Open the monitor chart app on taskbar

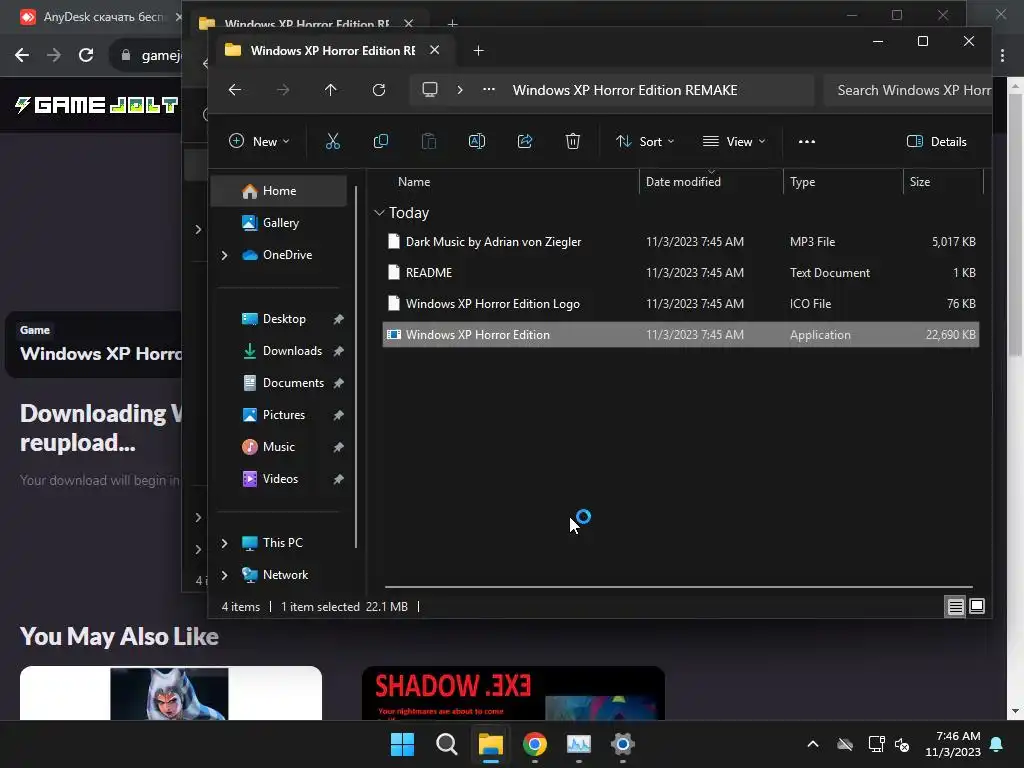tap(579, 744)
